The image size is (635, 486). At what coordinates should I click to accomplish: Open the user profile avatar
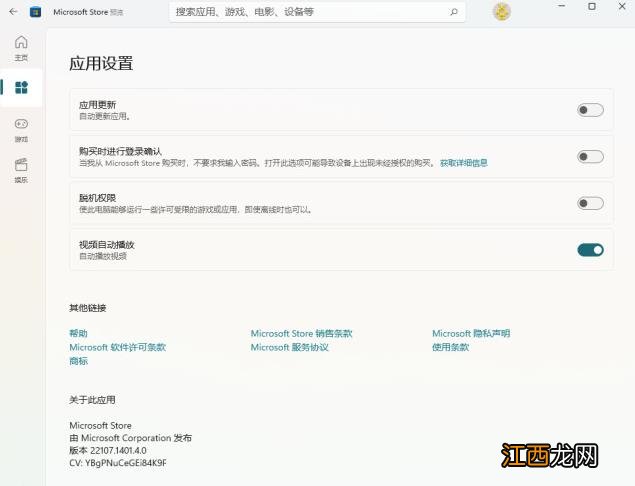502,12
